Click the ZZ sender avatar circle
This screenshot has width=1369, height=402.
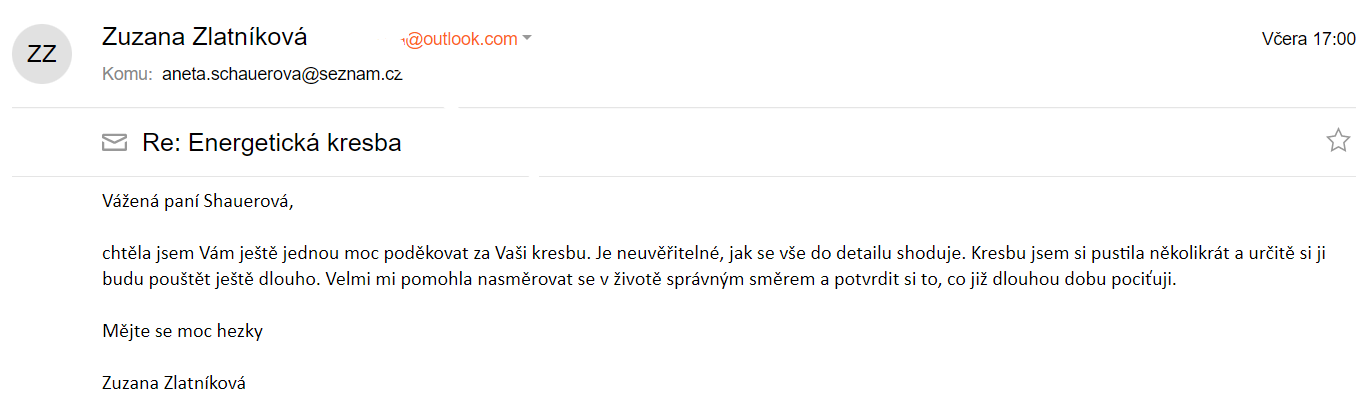tap(42, 54)
